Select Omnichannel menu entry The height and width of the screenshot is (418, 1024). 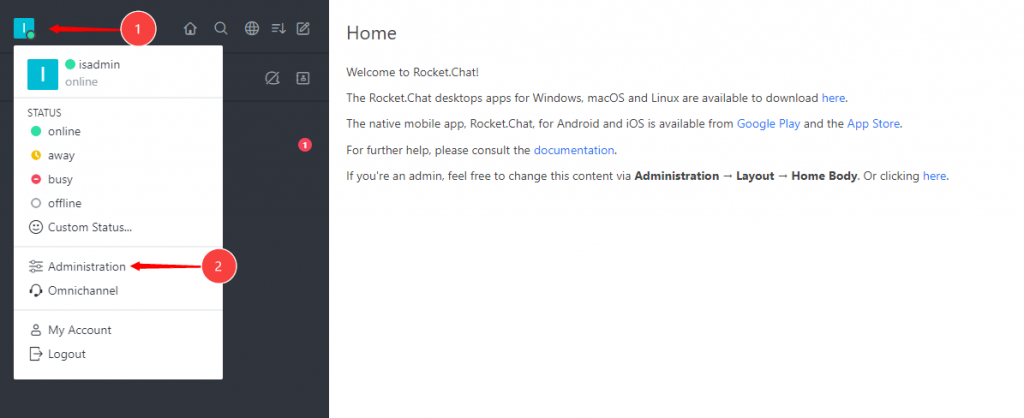pyautogui.click(x=82, y=291)
